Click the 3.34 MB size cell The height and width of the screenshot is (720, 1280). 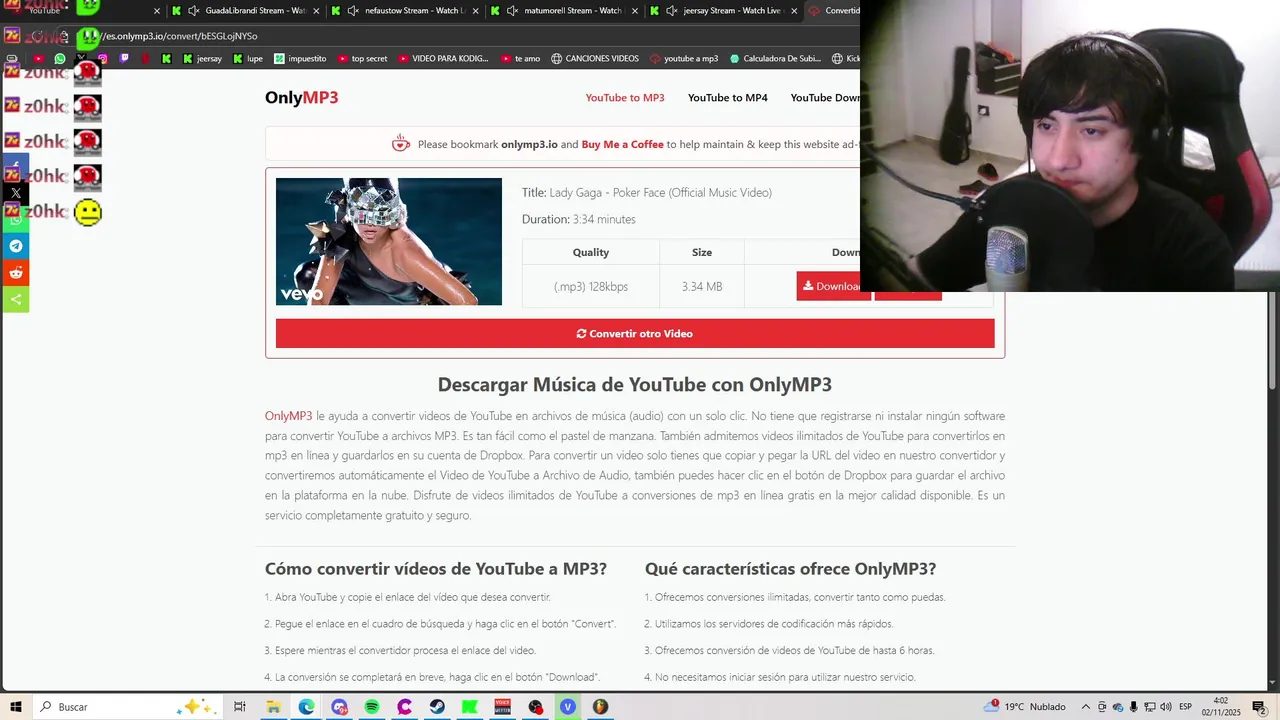pyautogui.click(x=702, y=286)
